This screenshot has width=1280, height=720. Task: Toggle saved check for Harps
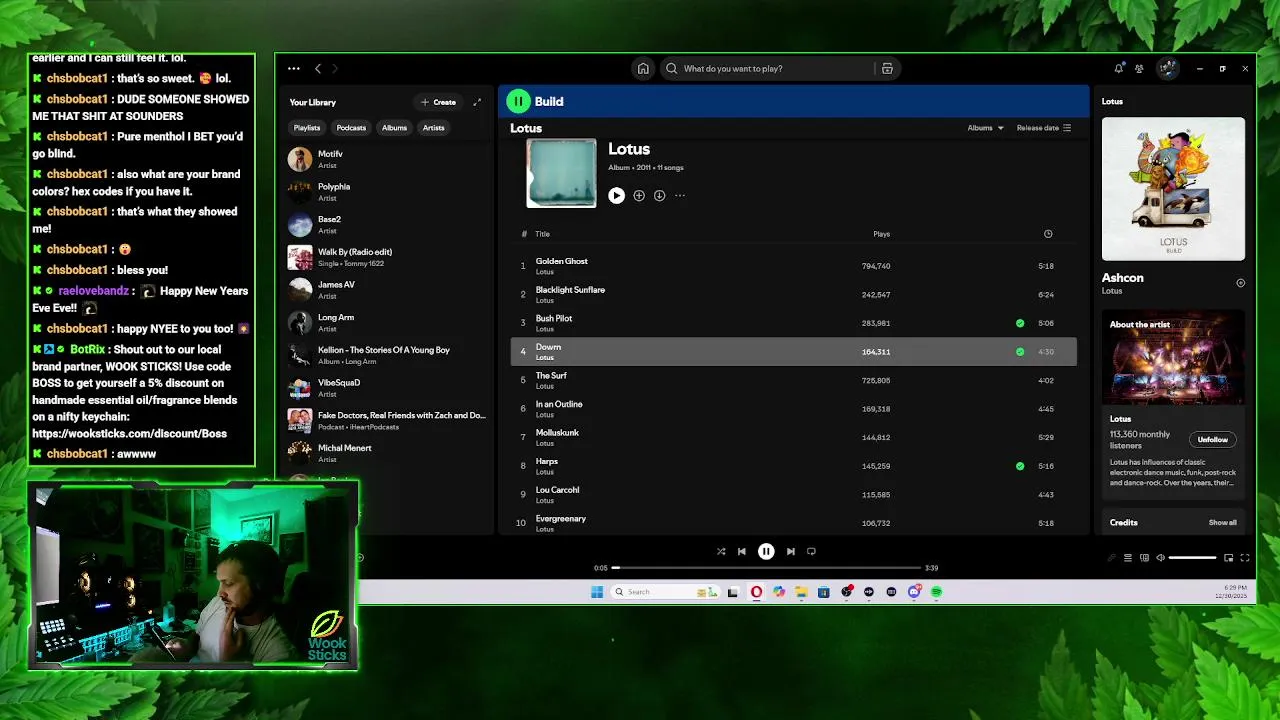(x=1020, y=466)
